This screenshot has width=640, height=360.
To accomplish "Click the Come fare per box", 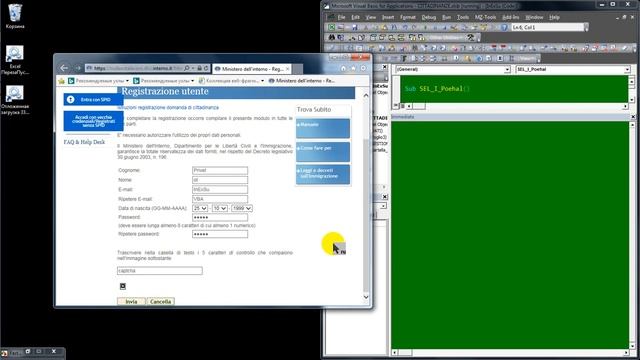I will click(323, 151).
